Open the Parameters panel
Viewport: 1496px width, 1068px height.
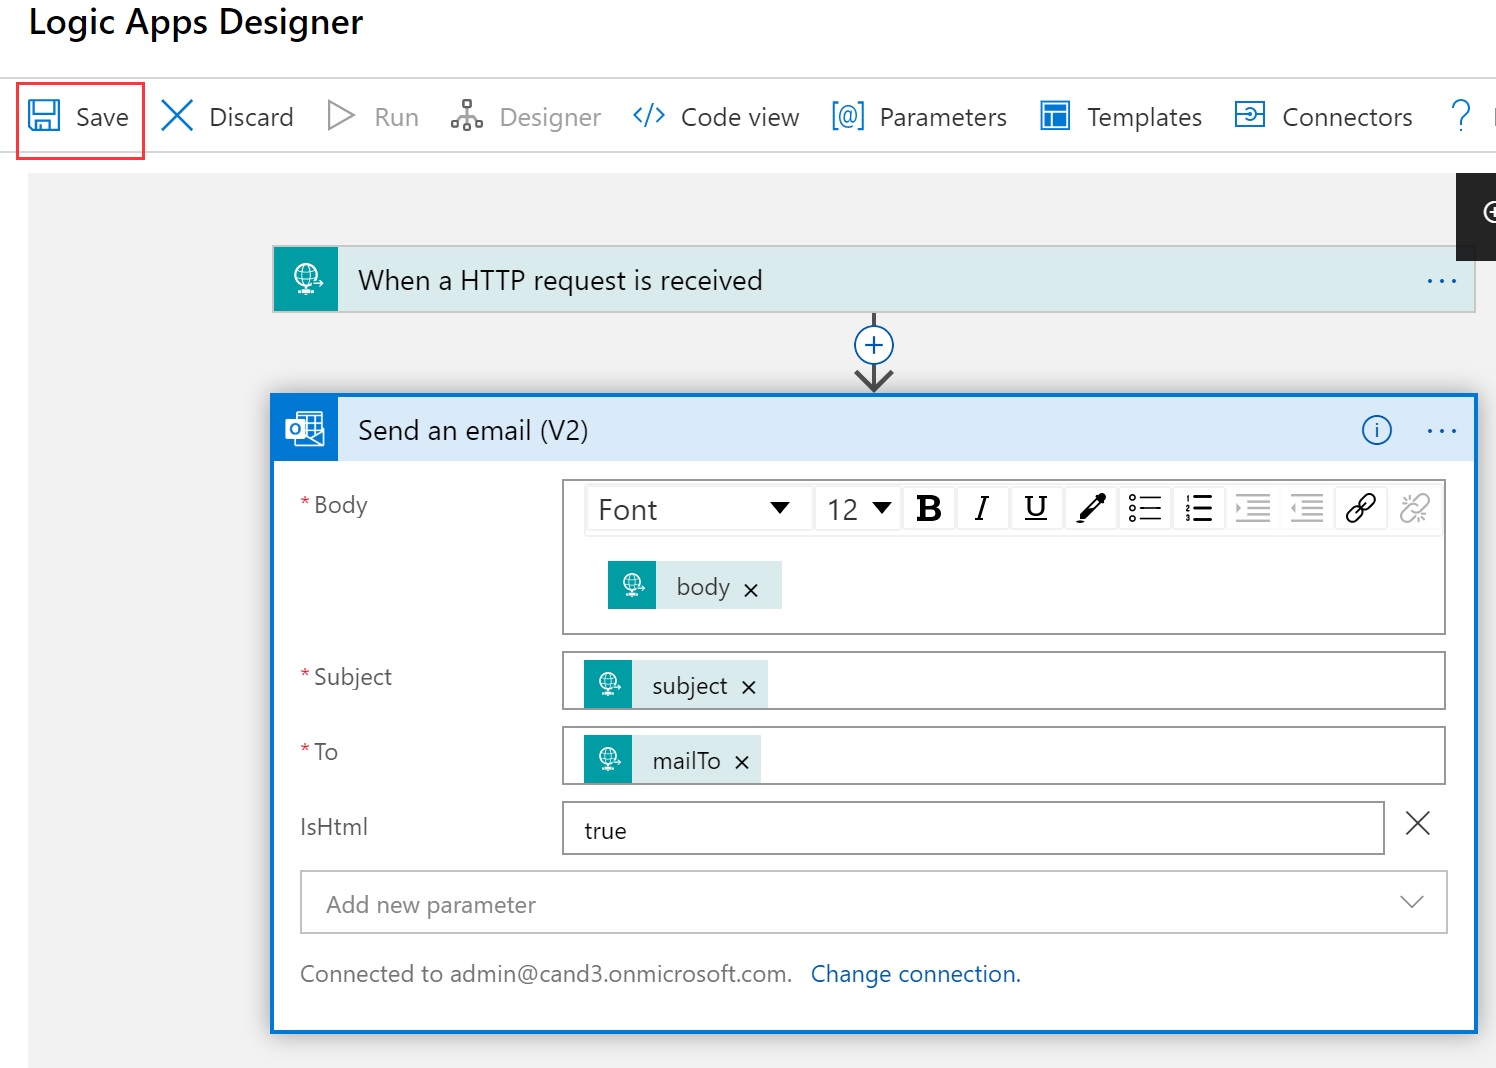click(x=919, y=117)
